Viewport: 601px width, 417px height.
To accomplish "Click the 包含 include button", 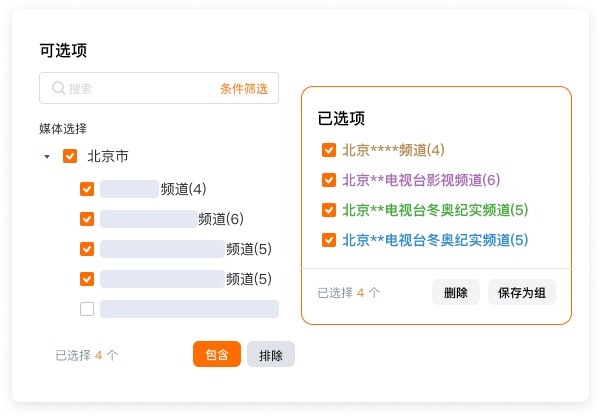I will coord(217,354).
